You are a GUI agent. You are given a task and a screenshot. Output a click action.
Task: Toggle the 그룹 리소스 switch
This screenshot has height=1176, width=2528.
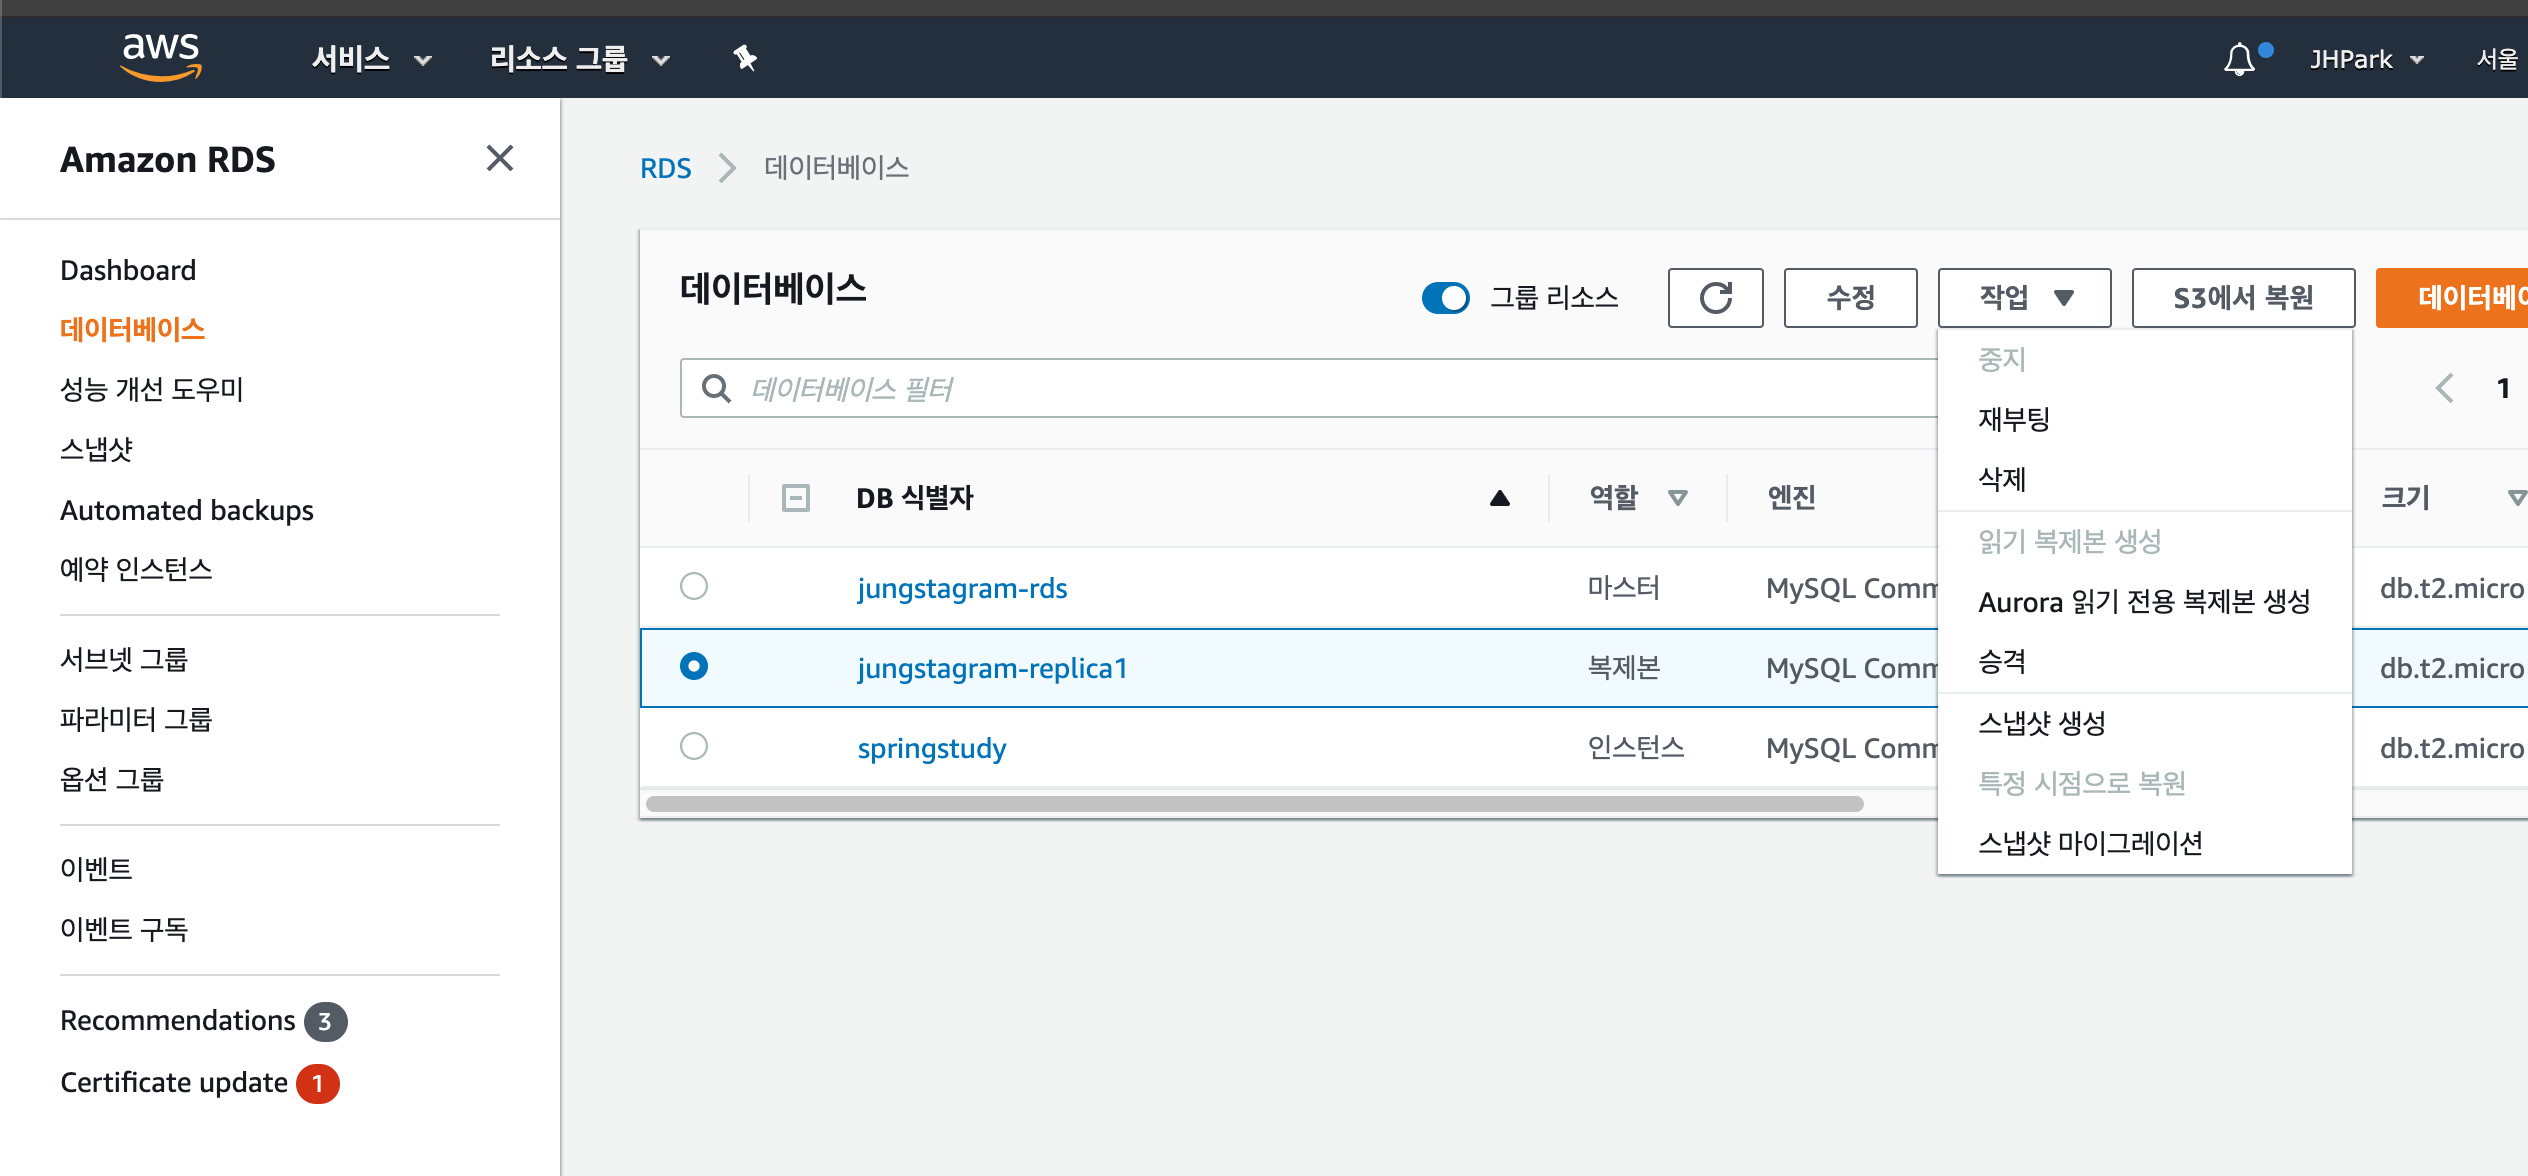1445,297
